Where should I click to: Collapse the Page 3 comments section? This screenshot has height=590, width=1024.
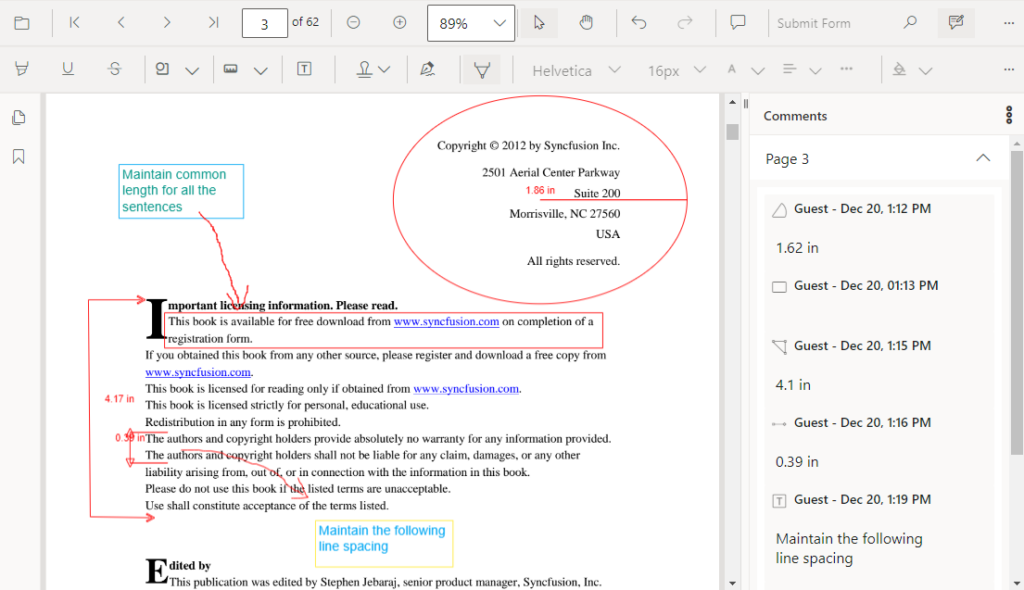tap(983, 158)
